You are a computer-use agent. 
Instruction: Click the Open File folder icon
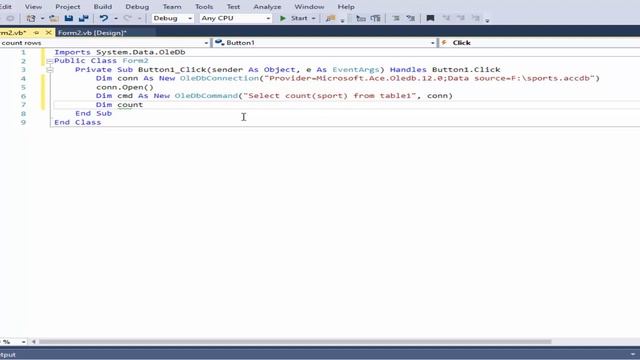point(53,18)
